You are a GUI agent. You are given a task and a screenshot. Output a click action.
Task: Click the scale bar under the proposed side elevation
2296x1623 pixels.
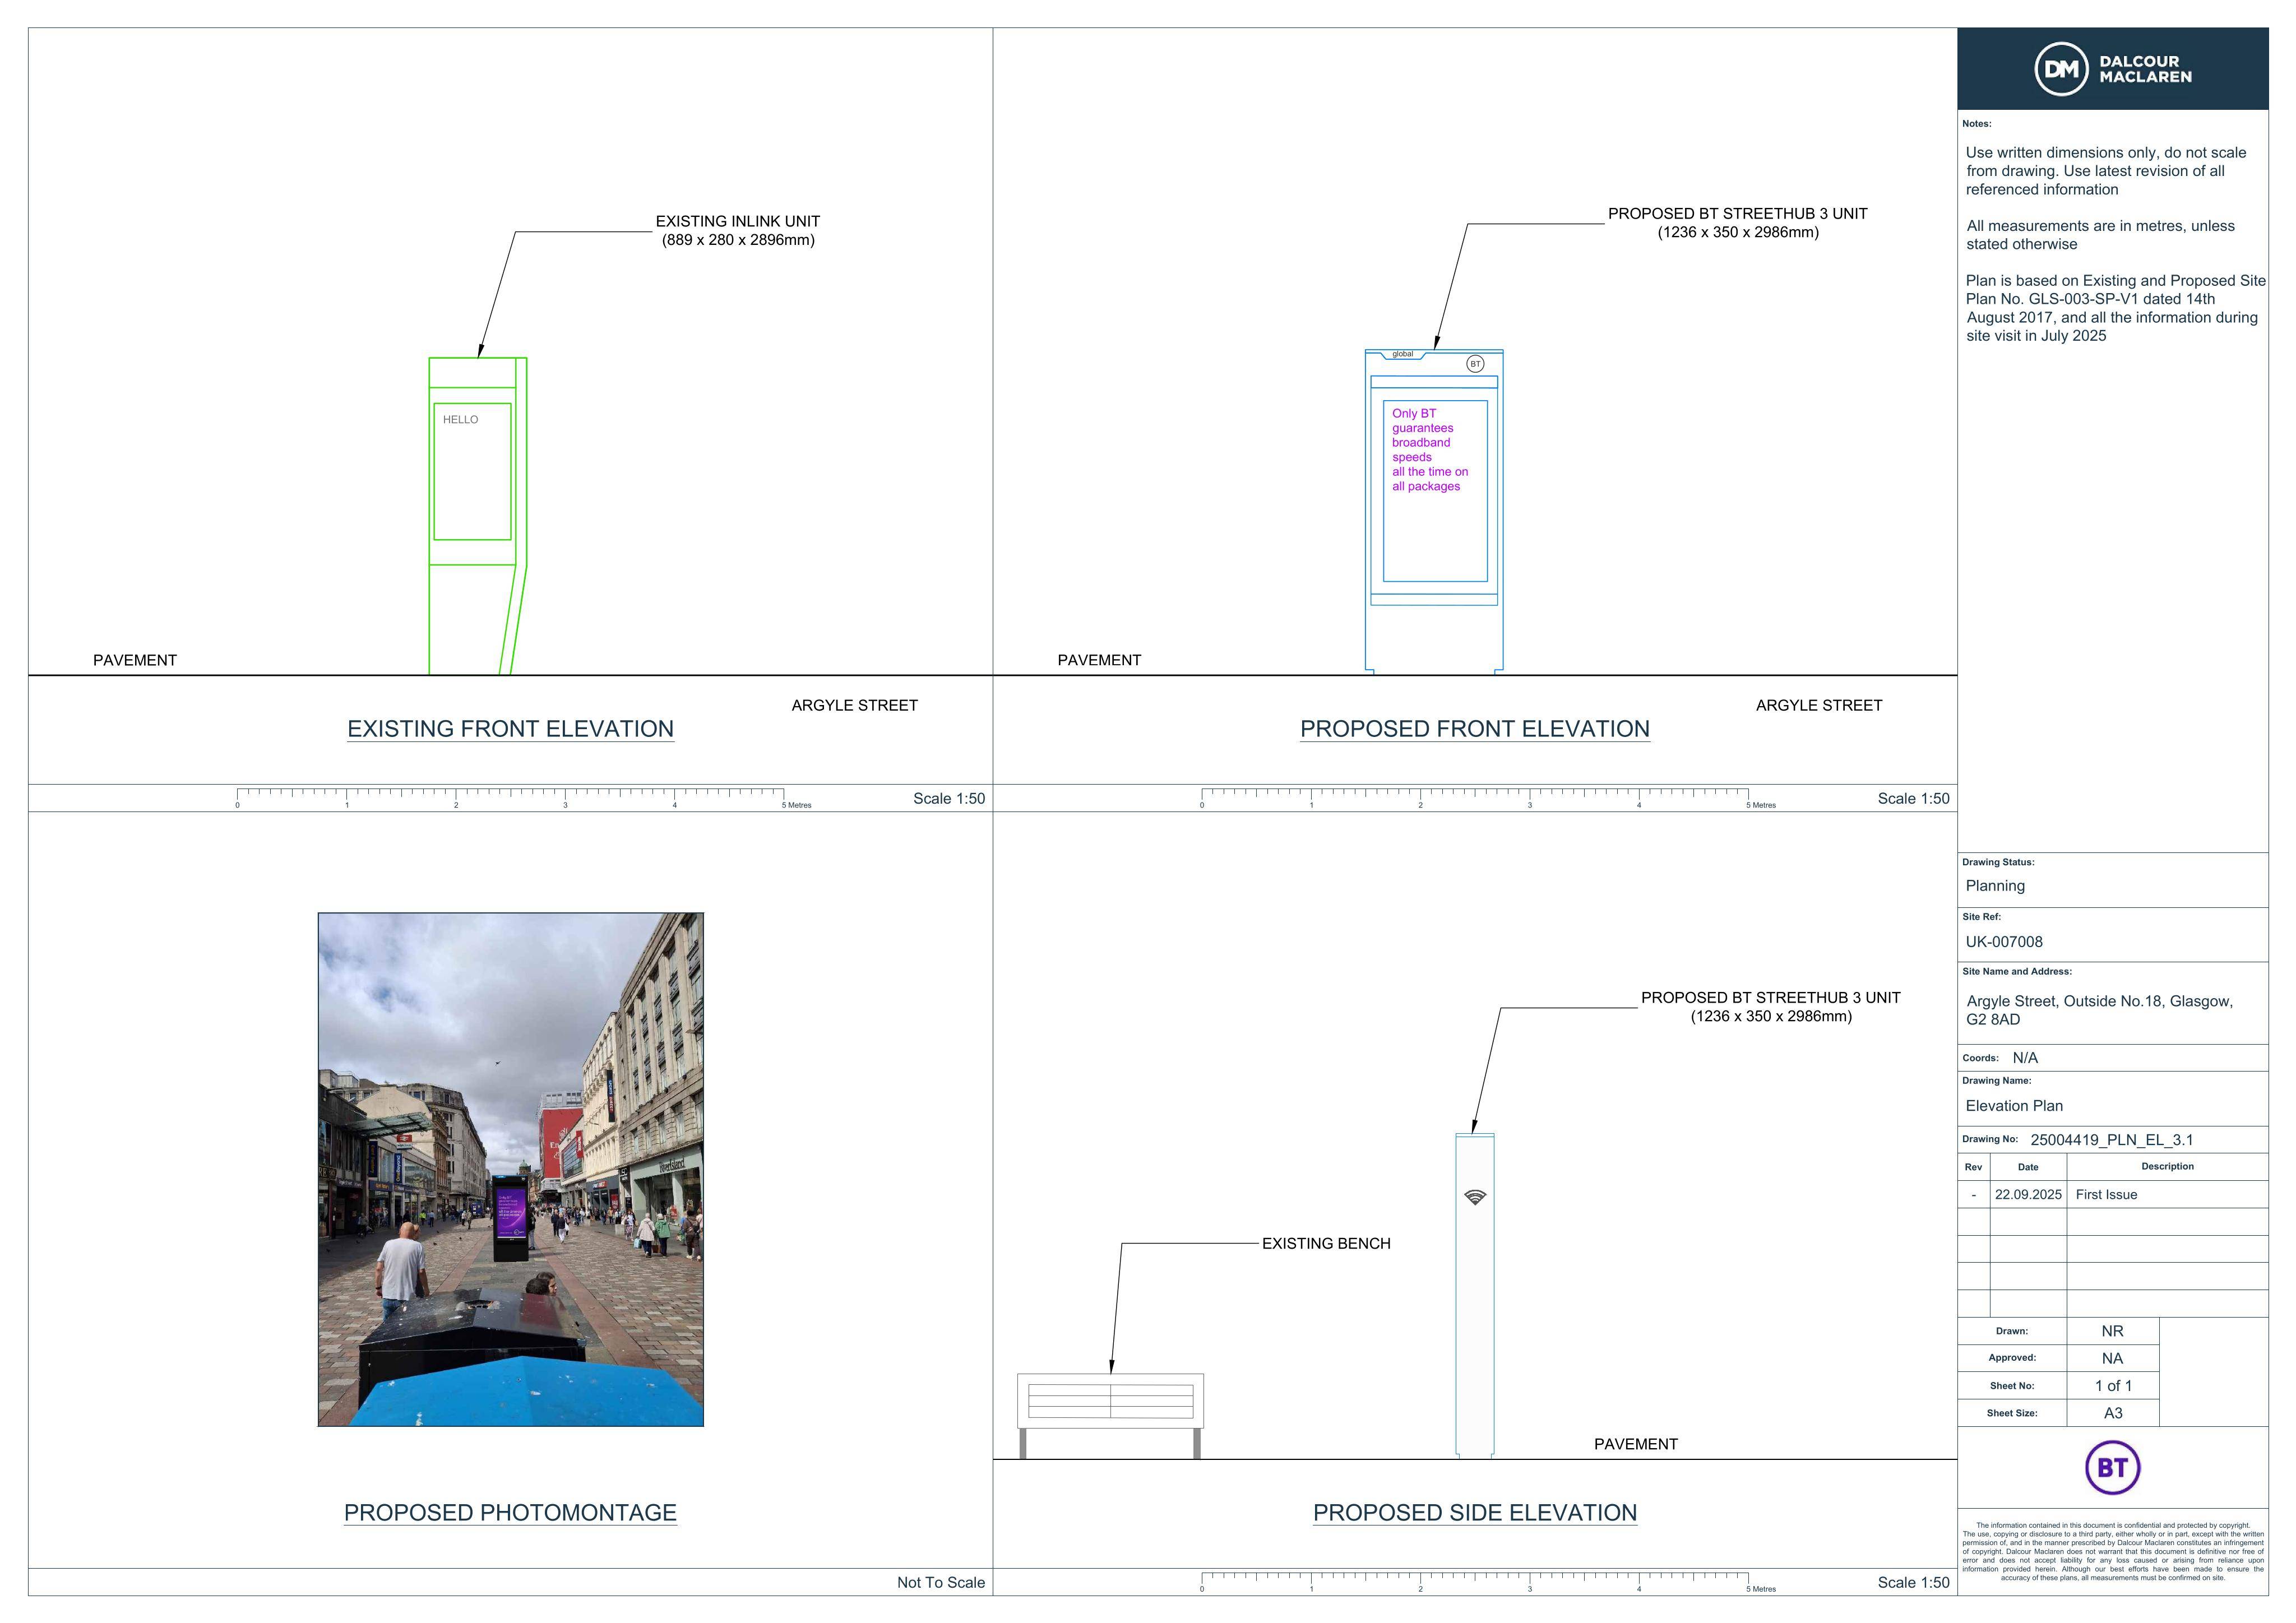(x=1488, y=1582)
